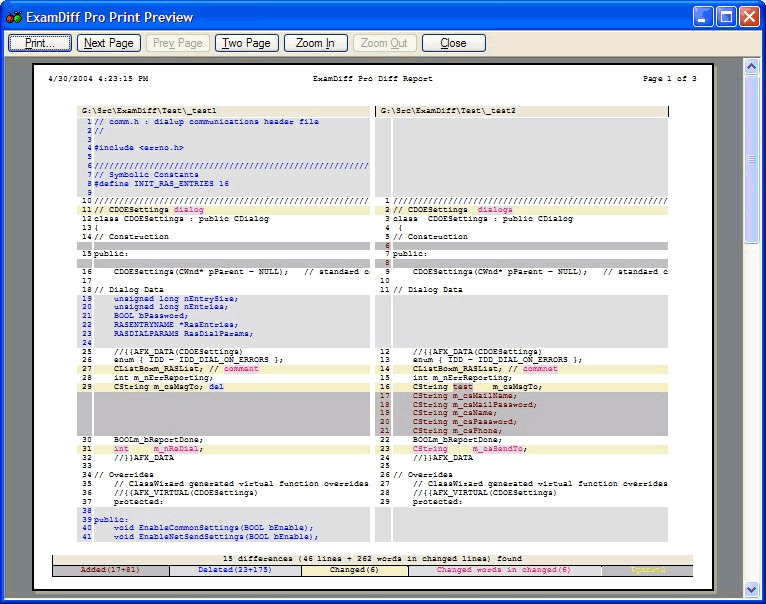This screenshot has height=604, width=766.
Task: Zoom In on the preview
Action: [316, 43]
